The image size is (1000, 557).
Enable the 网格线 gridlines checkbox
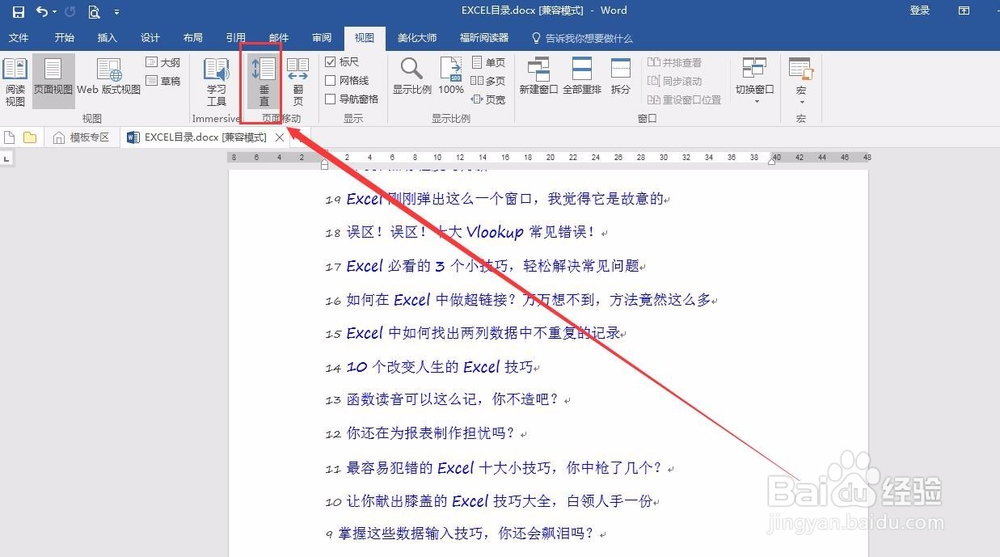click(x=330, y=80)
